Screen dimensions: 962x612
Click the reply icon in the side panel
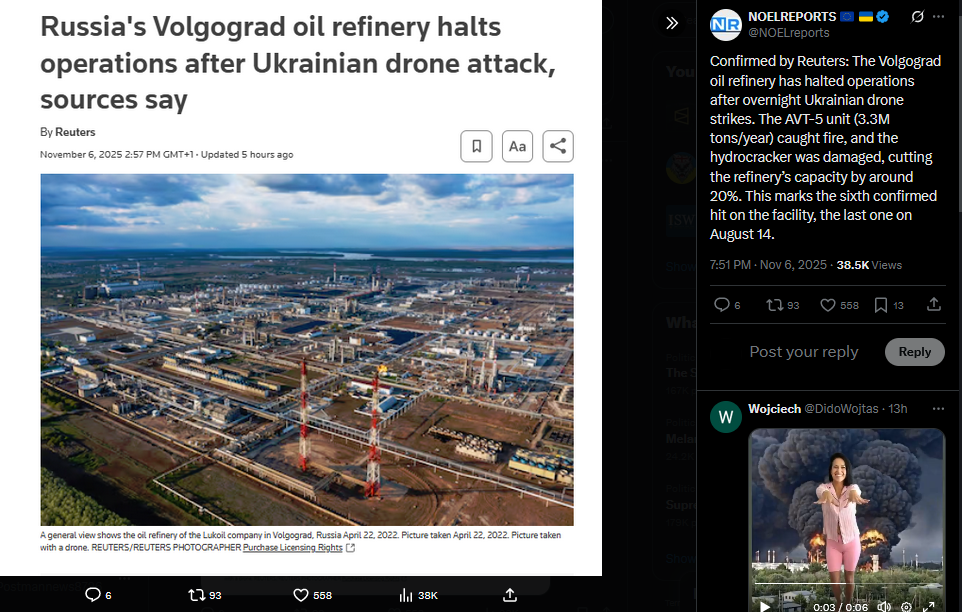coord(722,305)
